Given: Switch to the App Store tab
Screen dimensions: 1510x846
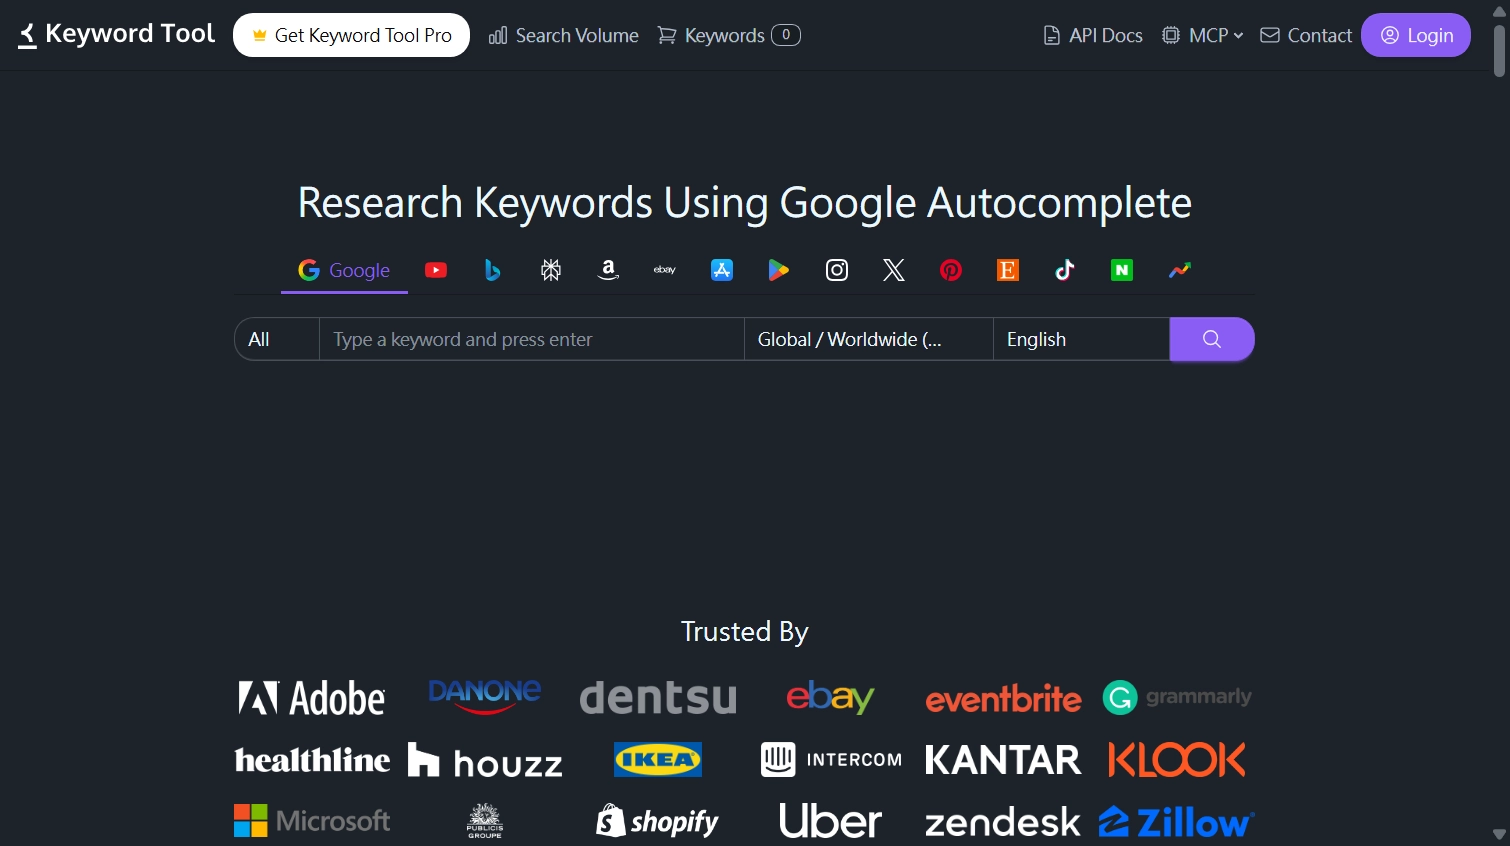Looking at the screenshot, I should [722, 270].
